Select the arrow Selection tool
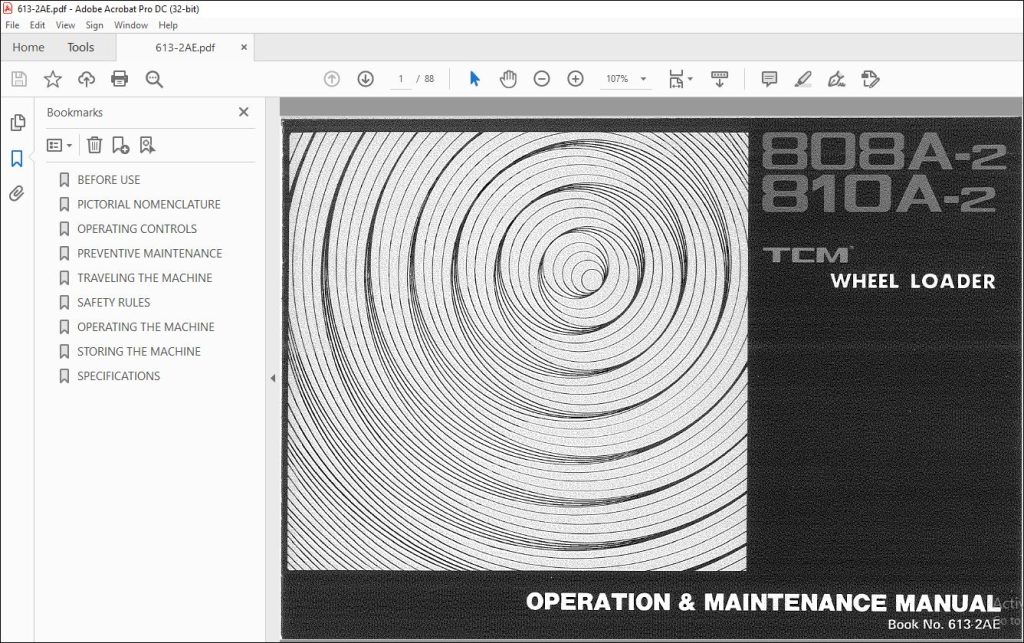 click(475, 79)
